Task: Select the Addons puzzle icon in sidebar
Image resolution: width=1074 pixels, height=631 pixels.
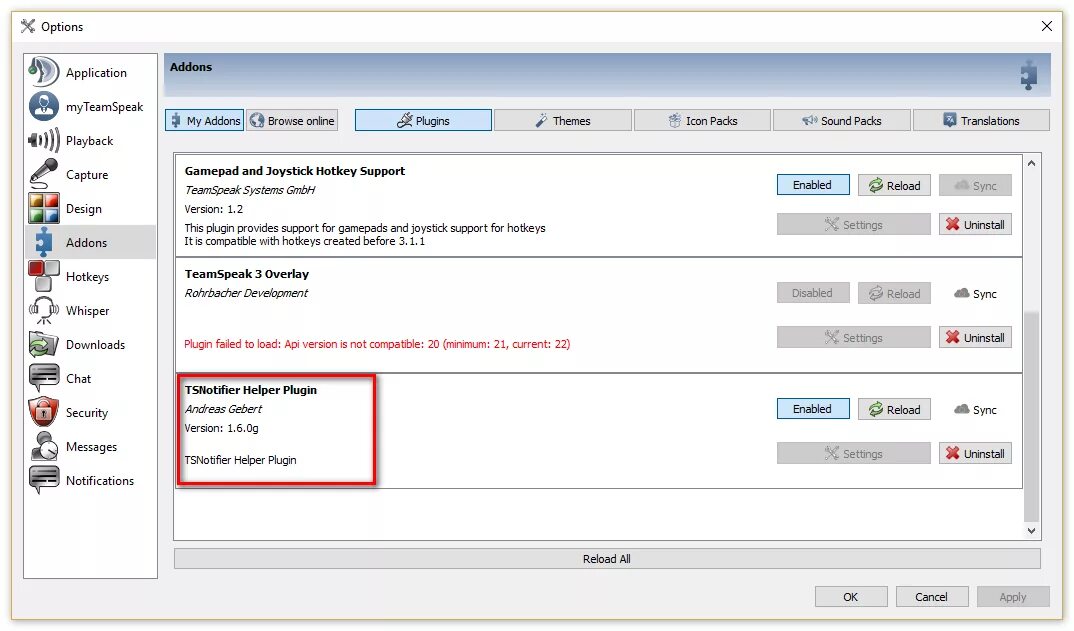Action: [43, 243]
